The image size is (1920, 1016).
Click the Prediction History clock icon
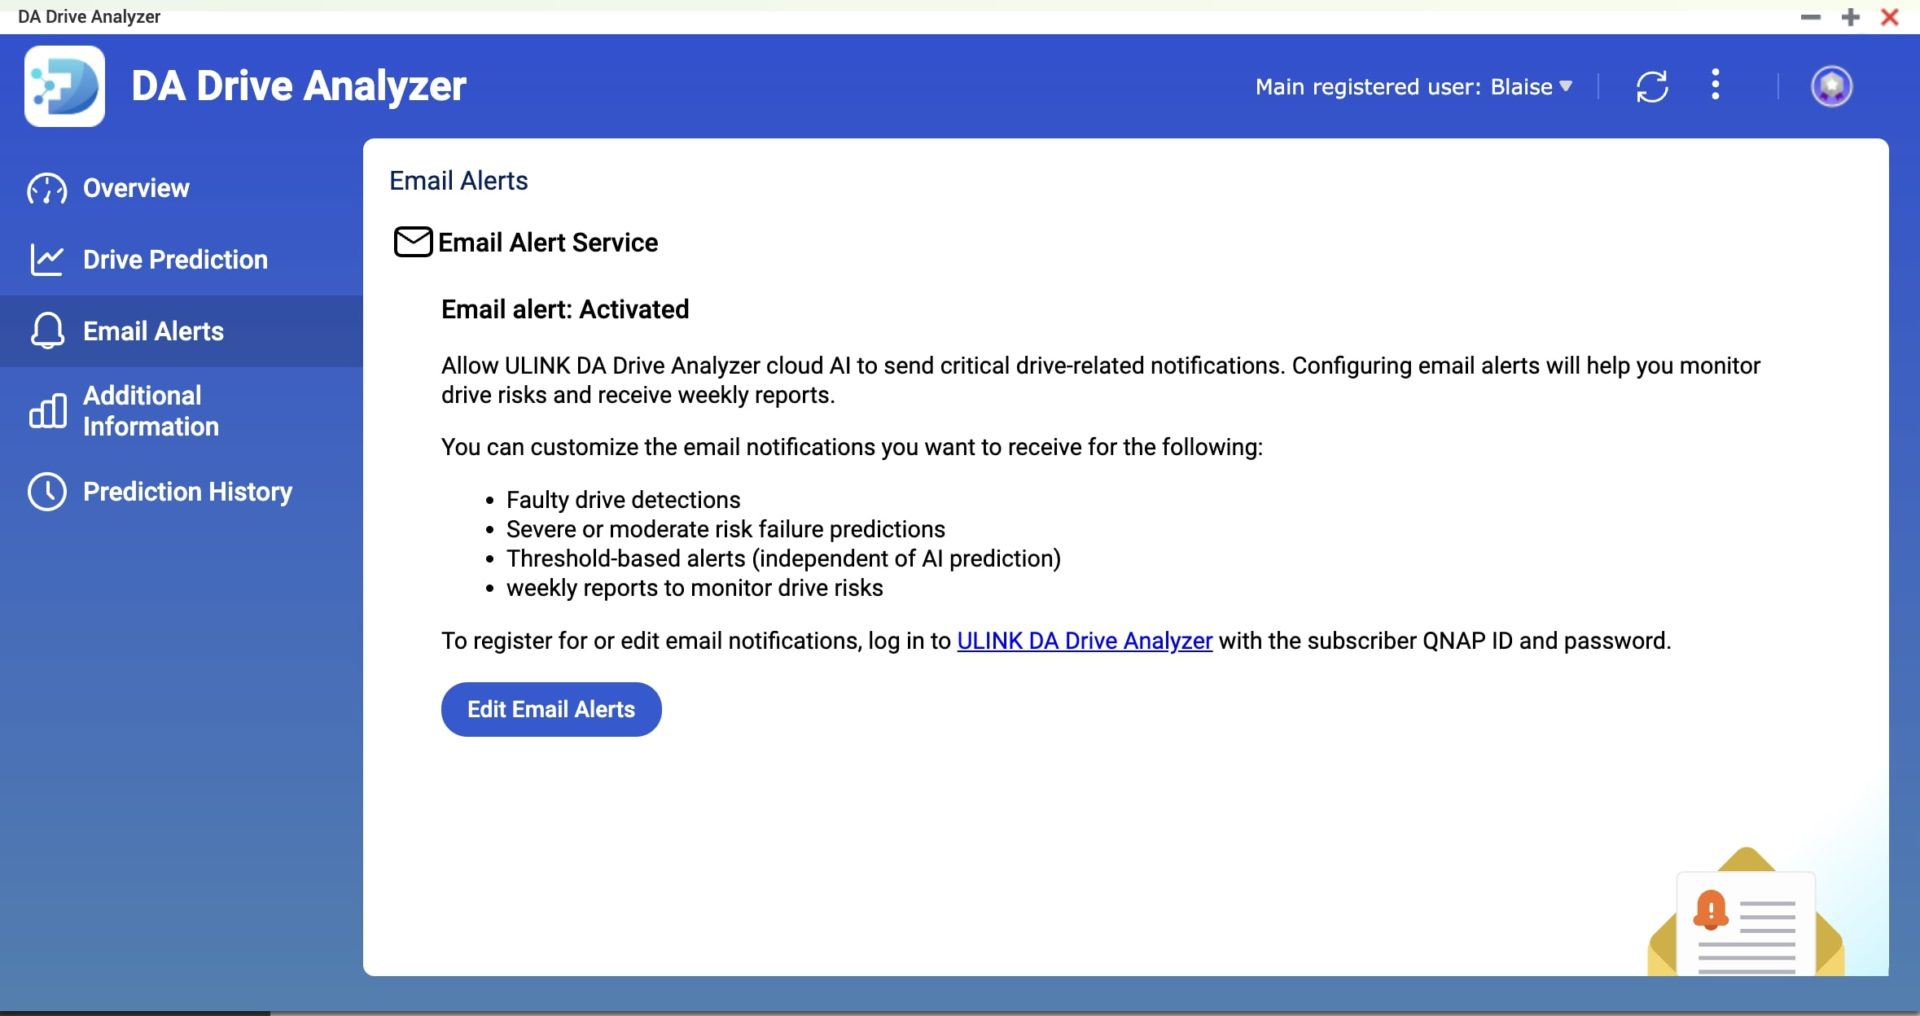[x=47, y=492]
